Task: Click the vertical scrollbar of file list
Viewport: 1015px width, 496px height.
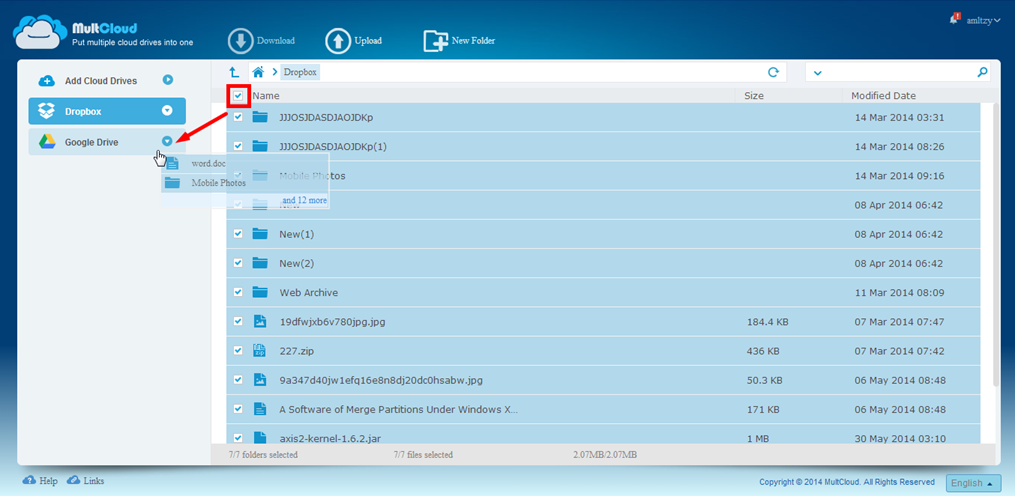Action: pos(993,250)
